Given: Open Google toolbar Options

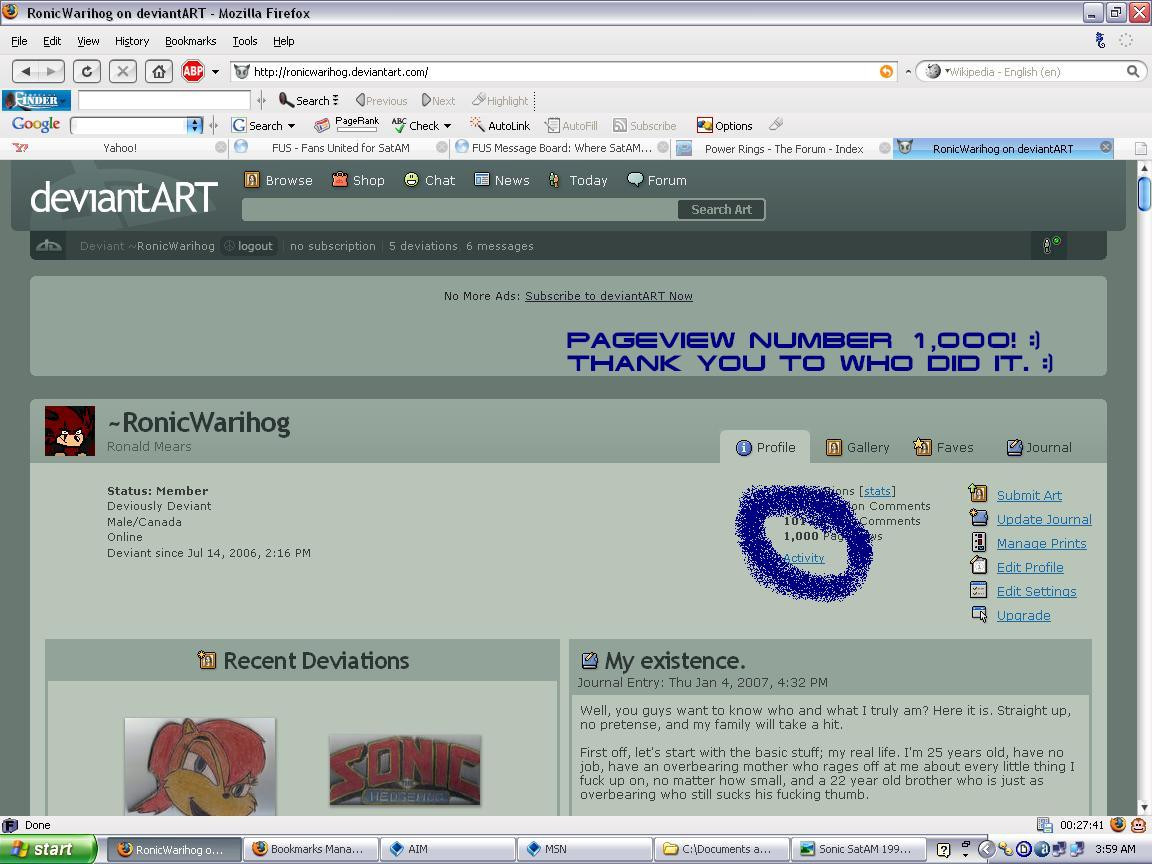Looking at the screenshot, I should [724, 126].
